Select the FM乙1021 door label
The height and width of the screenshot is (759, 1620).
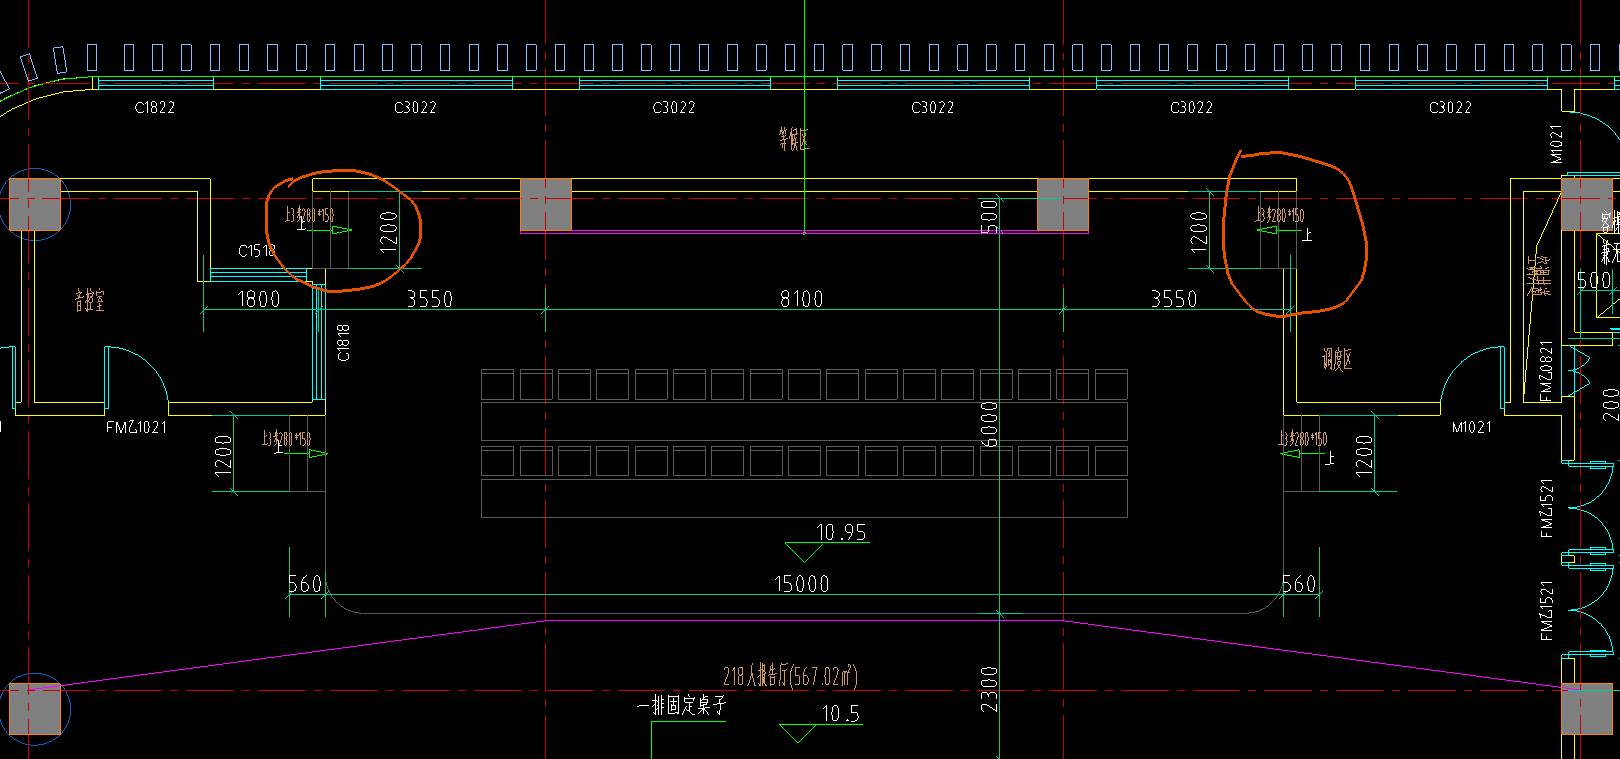coord(137,427)
